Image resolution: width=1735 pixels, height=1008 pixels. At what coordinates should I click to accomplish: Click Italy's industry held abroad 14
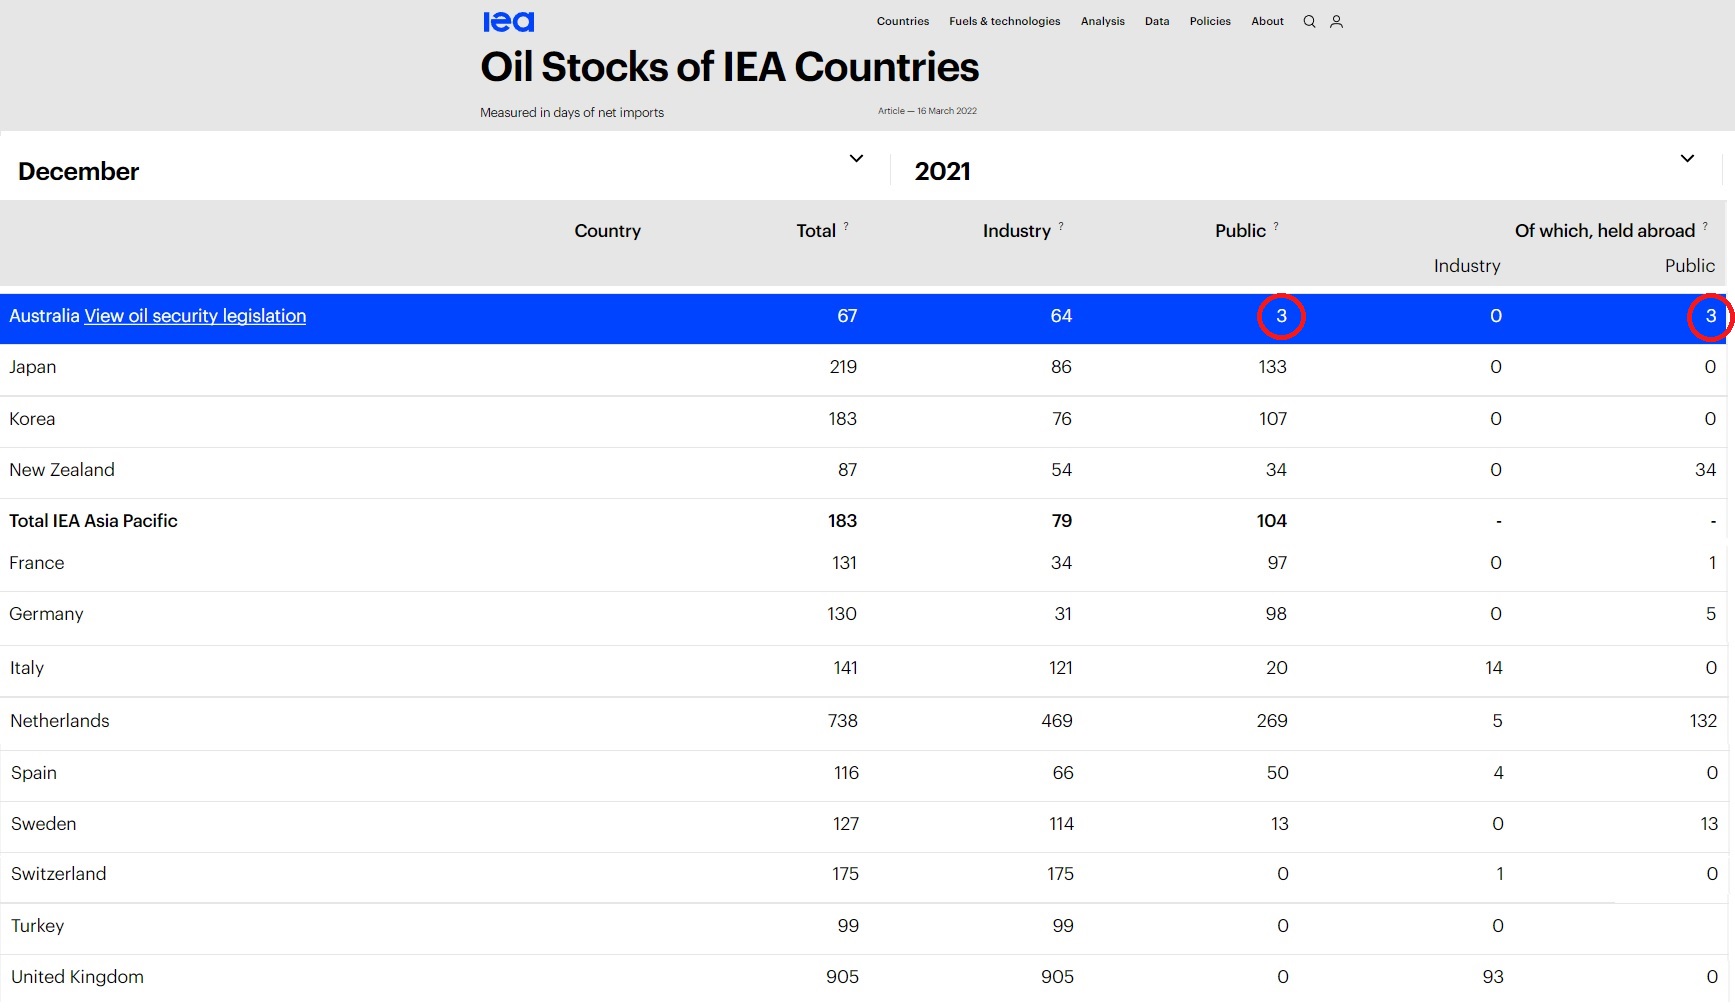click(x=1494, y=668)
